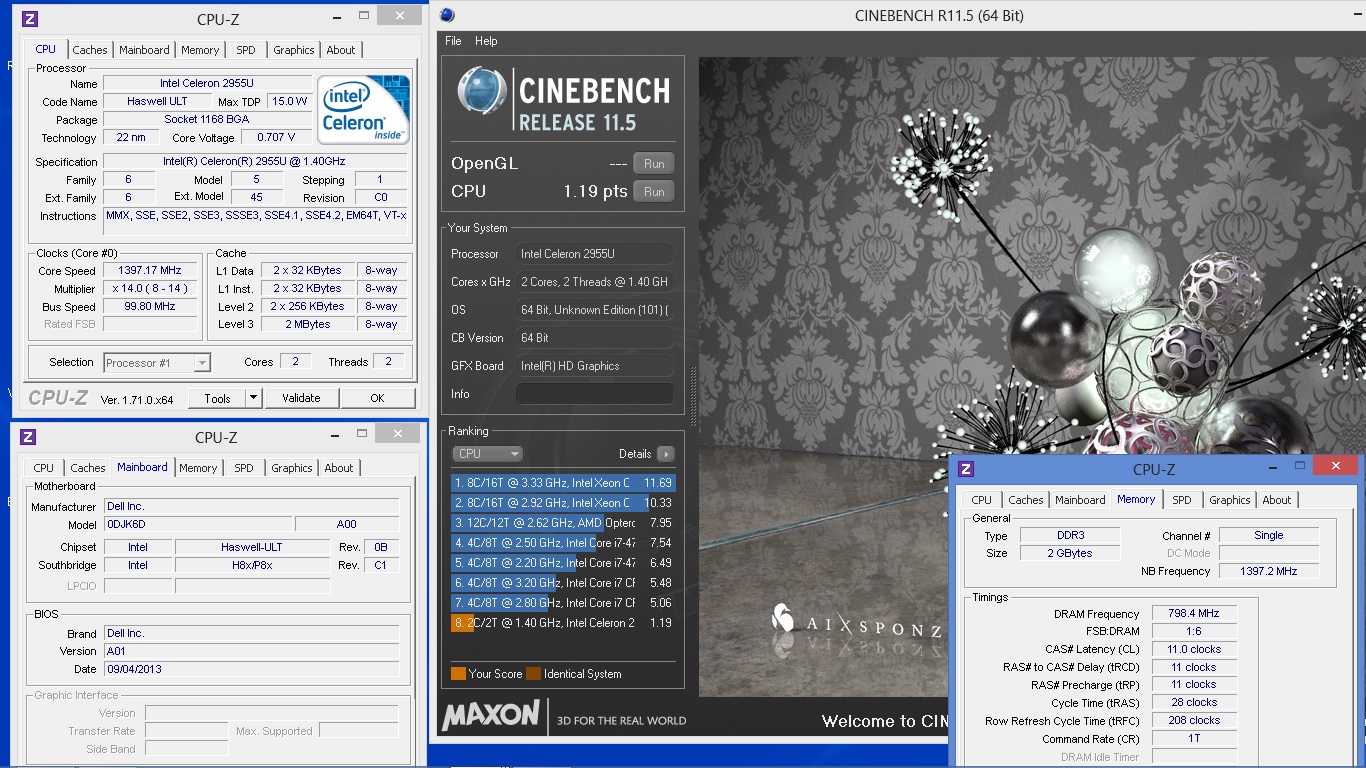Image resolution: width=1366 pixels, height=768 pixels.
Task: Click the Cinebench app icon in title bar
Action: coord(447,15)
